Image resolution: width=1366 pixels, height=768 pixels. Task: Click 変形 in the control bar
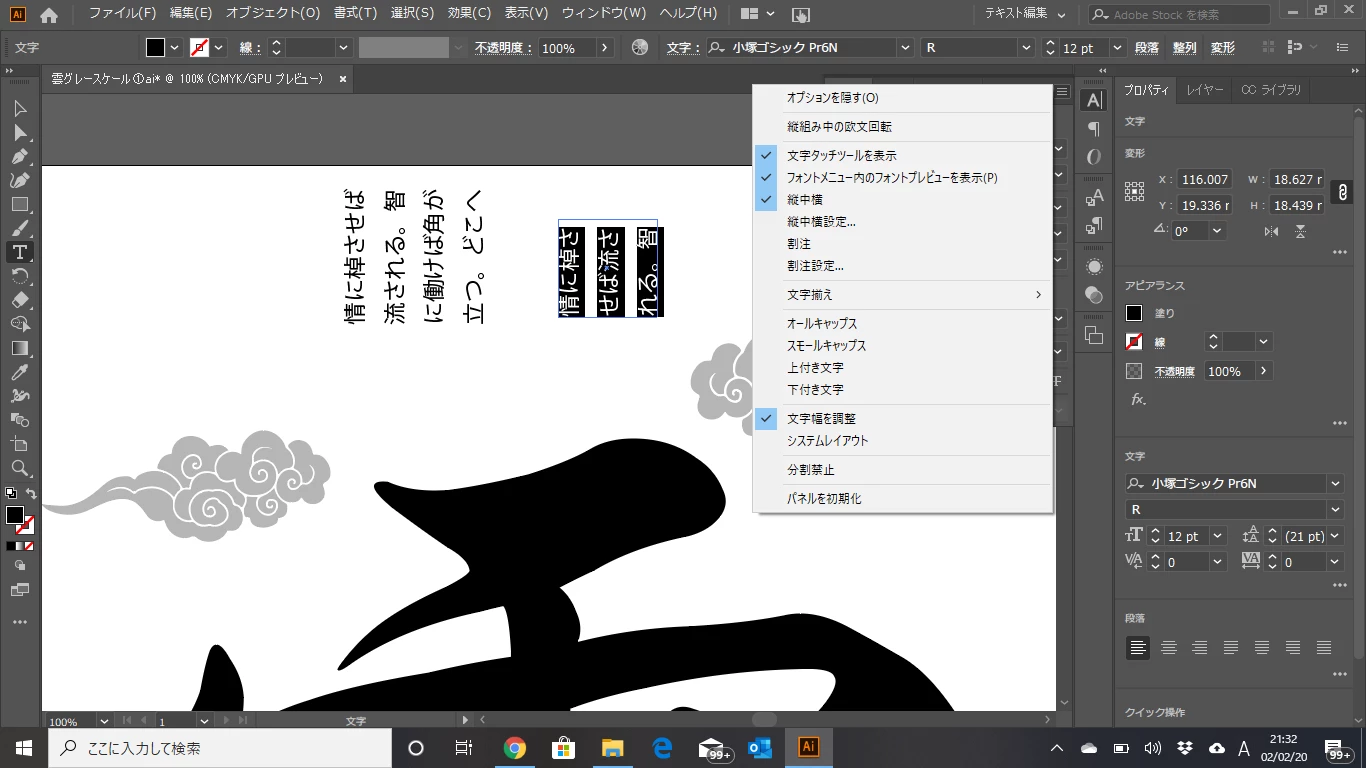coord(1222,48)
